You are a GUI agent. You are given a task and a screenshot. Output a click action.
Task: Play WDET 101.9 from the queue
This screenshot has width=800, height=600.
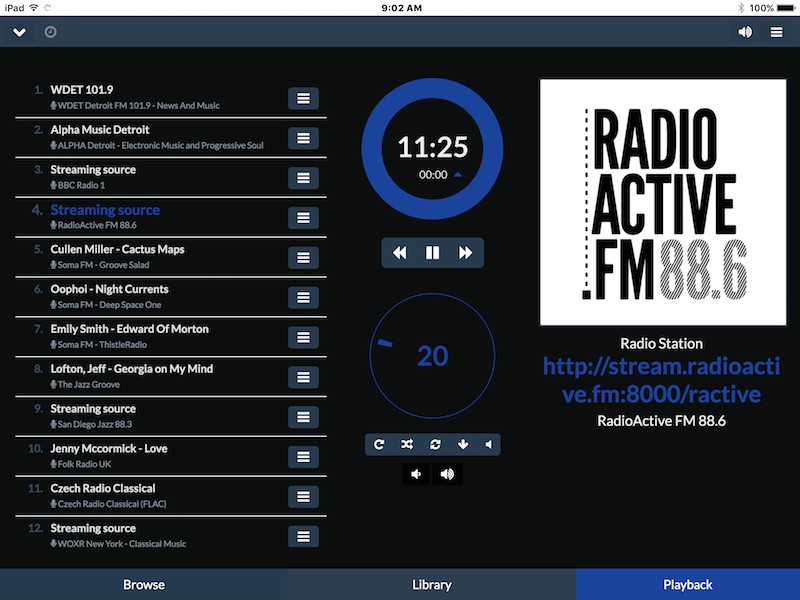coord(82,90)
